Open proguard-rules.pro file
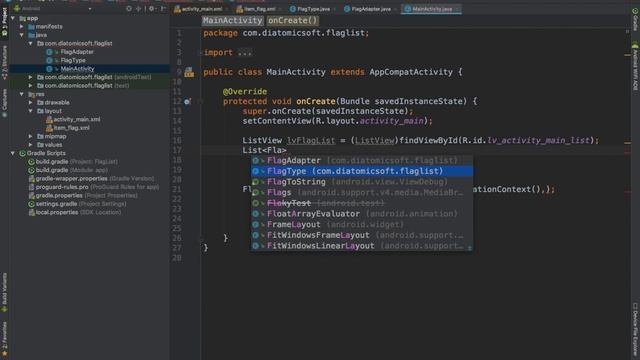 [97, 187]
